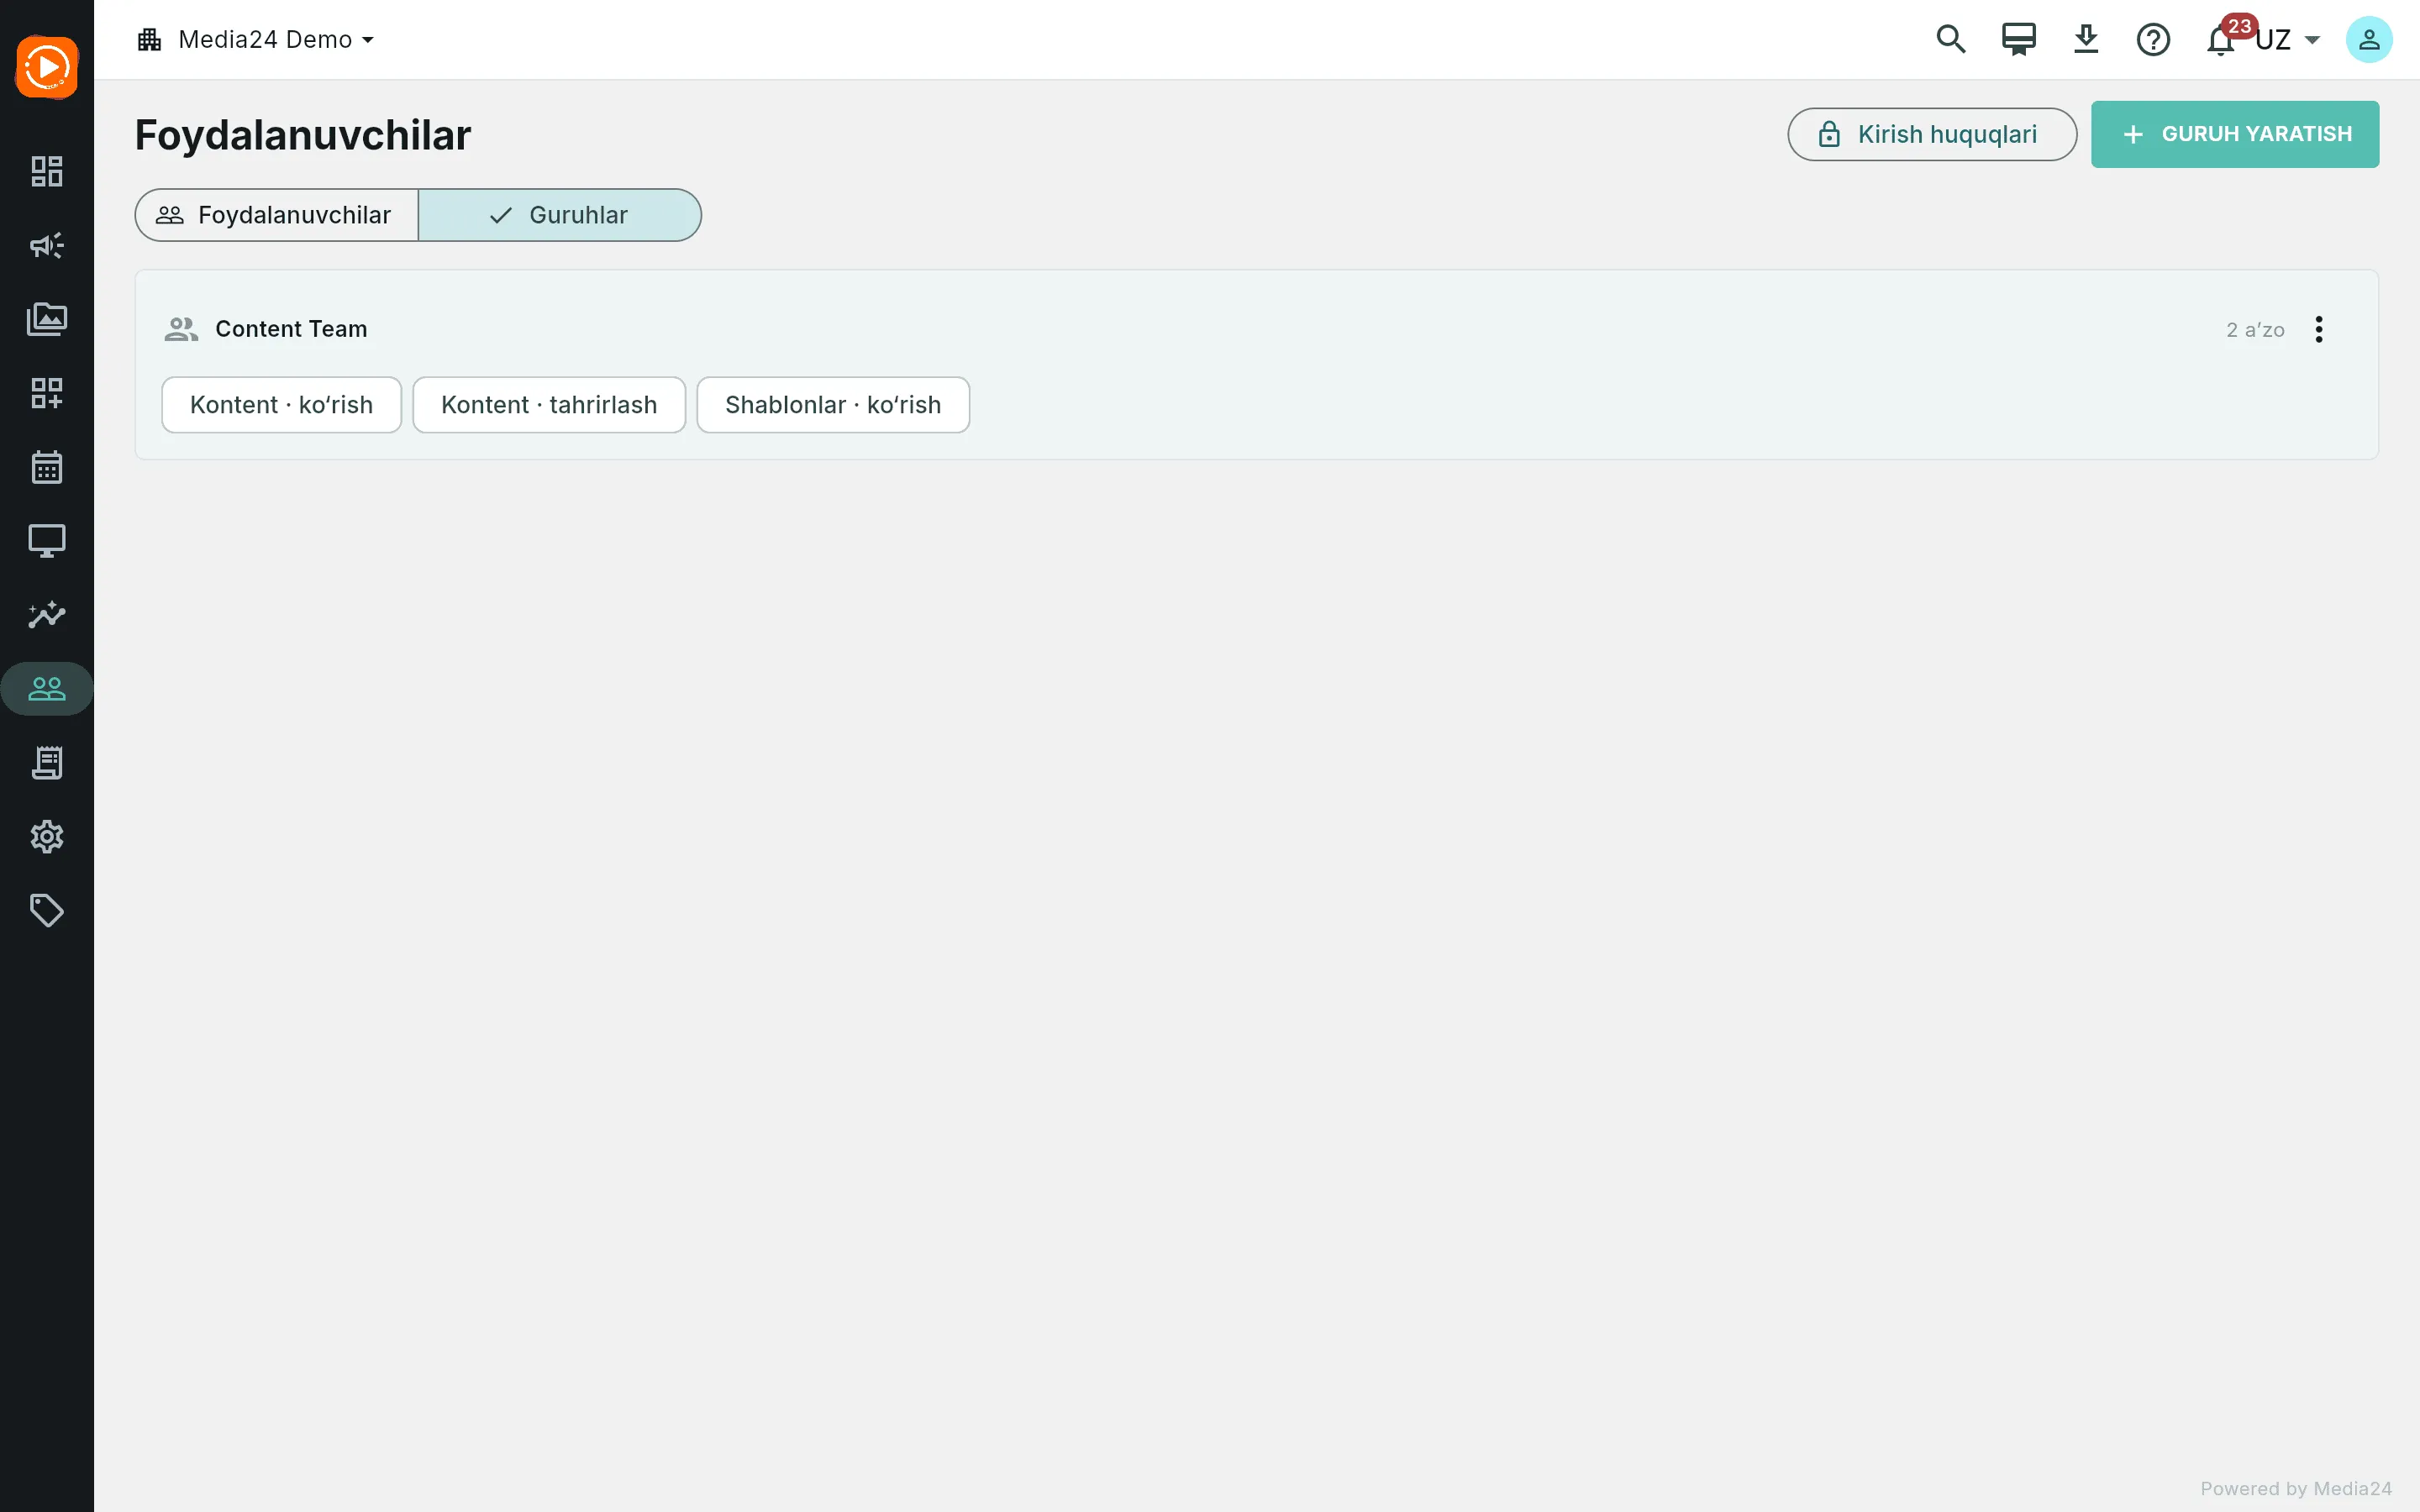Open Content Team three-dot menu
The height and width of the screenshot is (1512, 2420).
click(x=2319, y=329)
